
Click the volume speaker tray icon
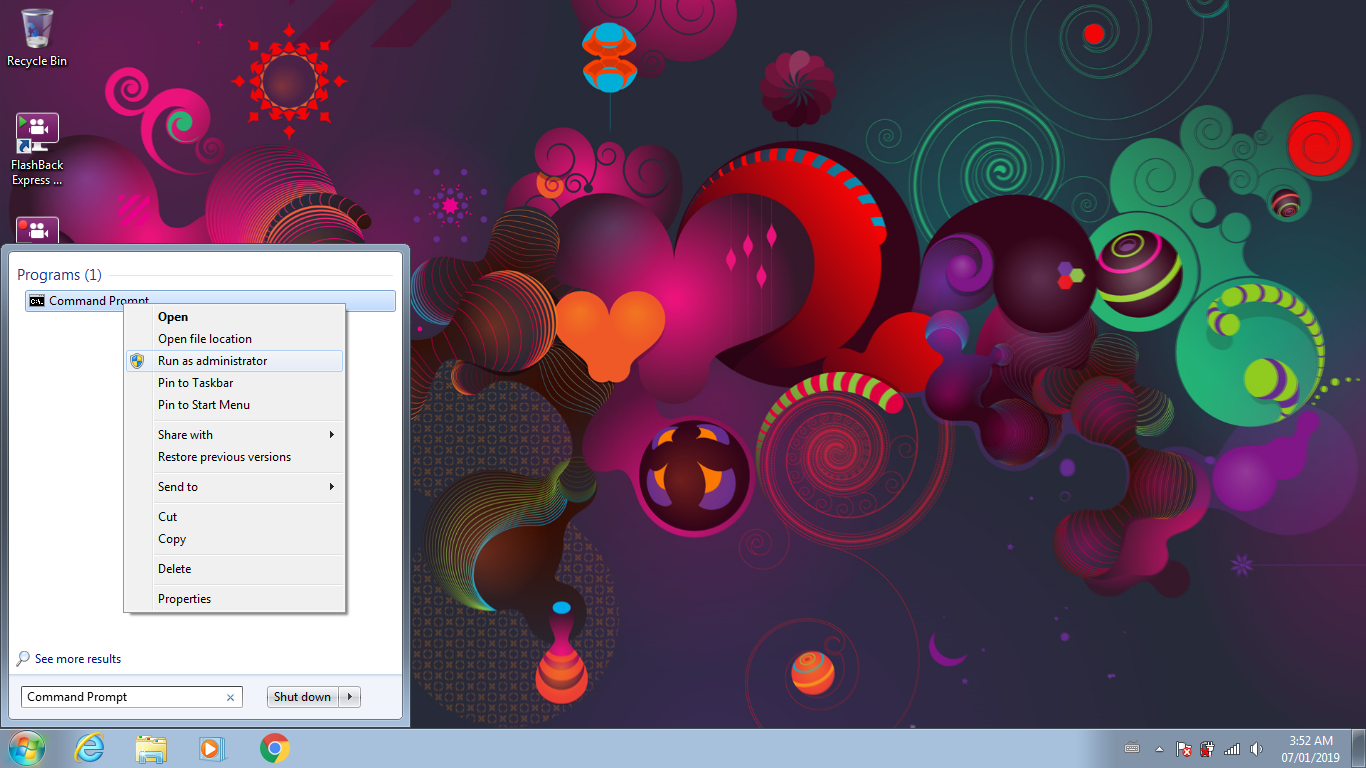(1256, 748)
